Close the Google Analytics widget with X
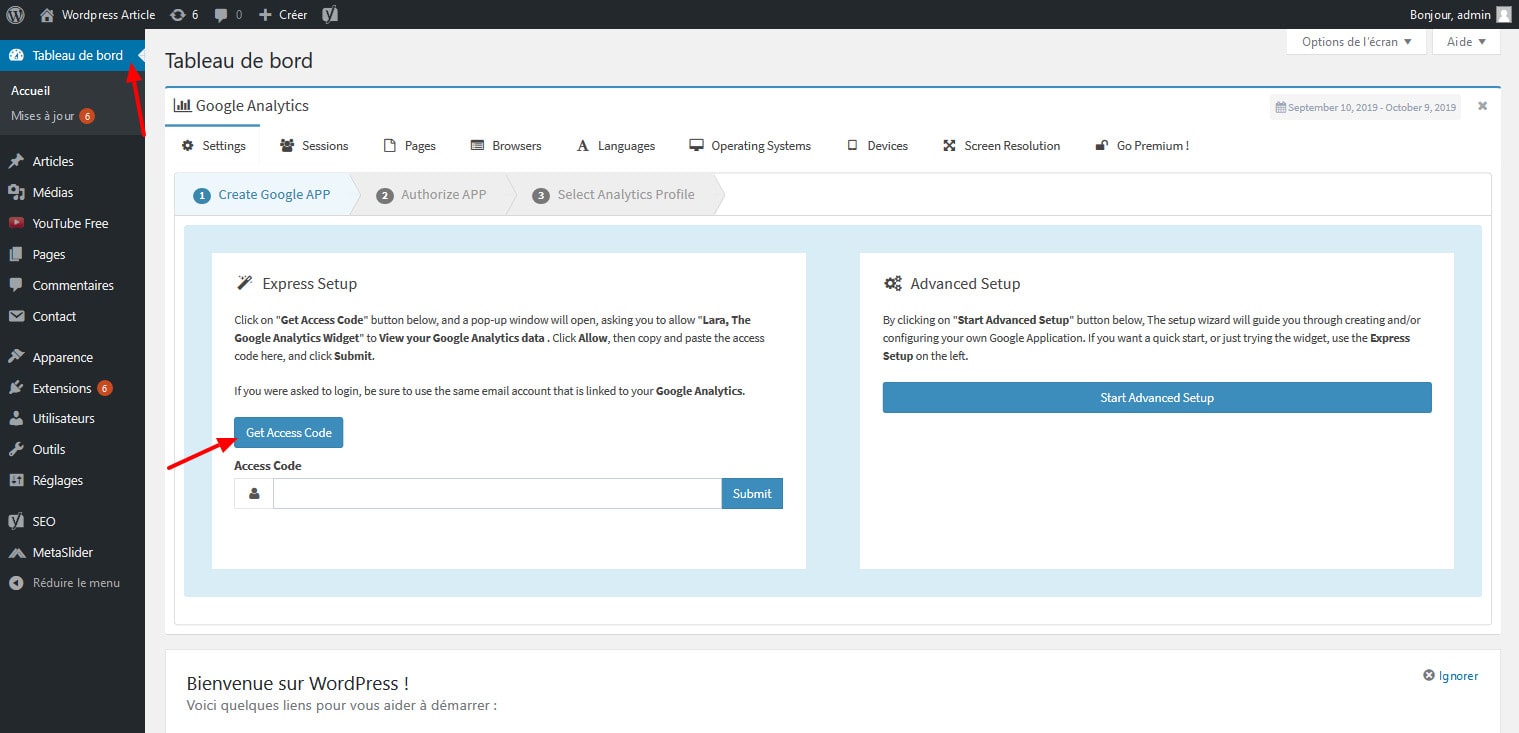This screenshot has height=733, width=1519. 1482,105
